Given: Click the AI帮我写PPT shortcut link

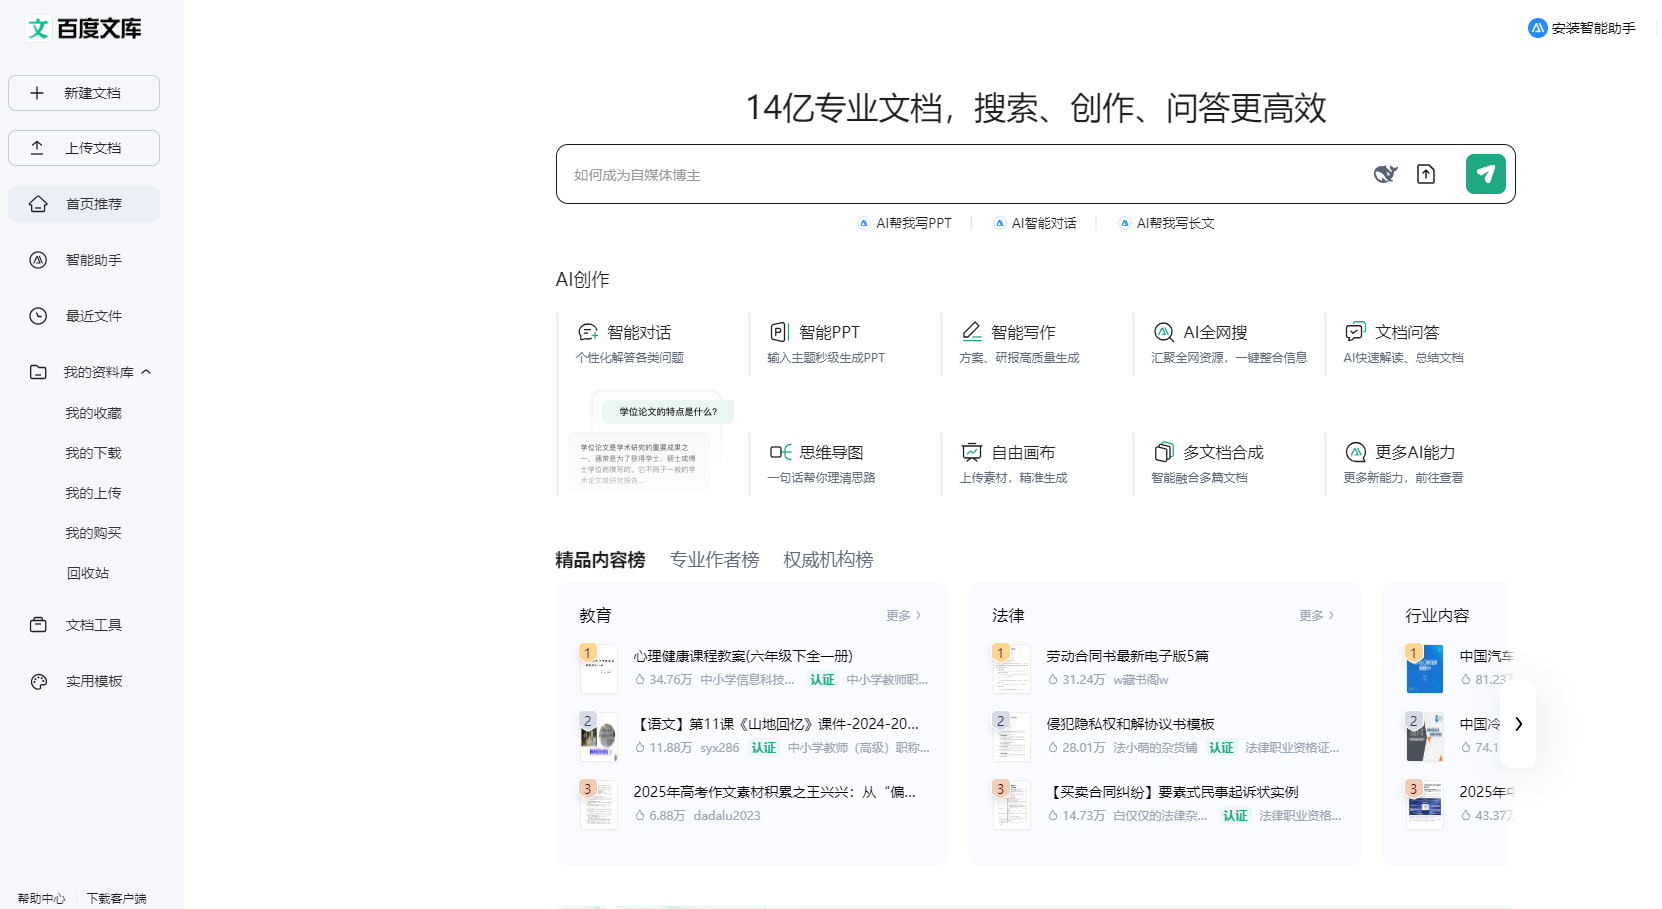Looking at the screenshot, I should pyautogui.click(x=905, y=223).
